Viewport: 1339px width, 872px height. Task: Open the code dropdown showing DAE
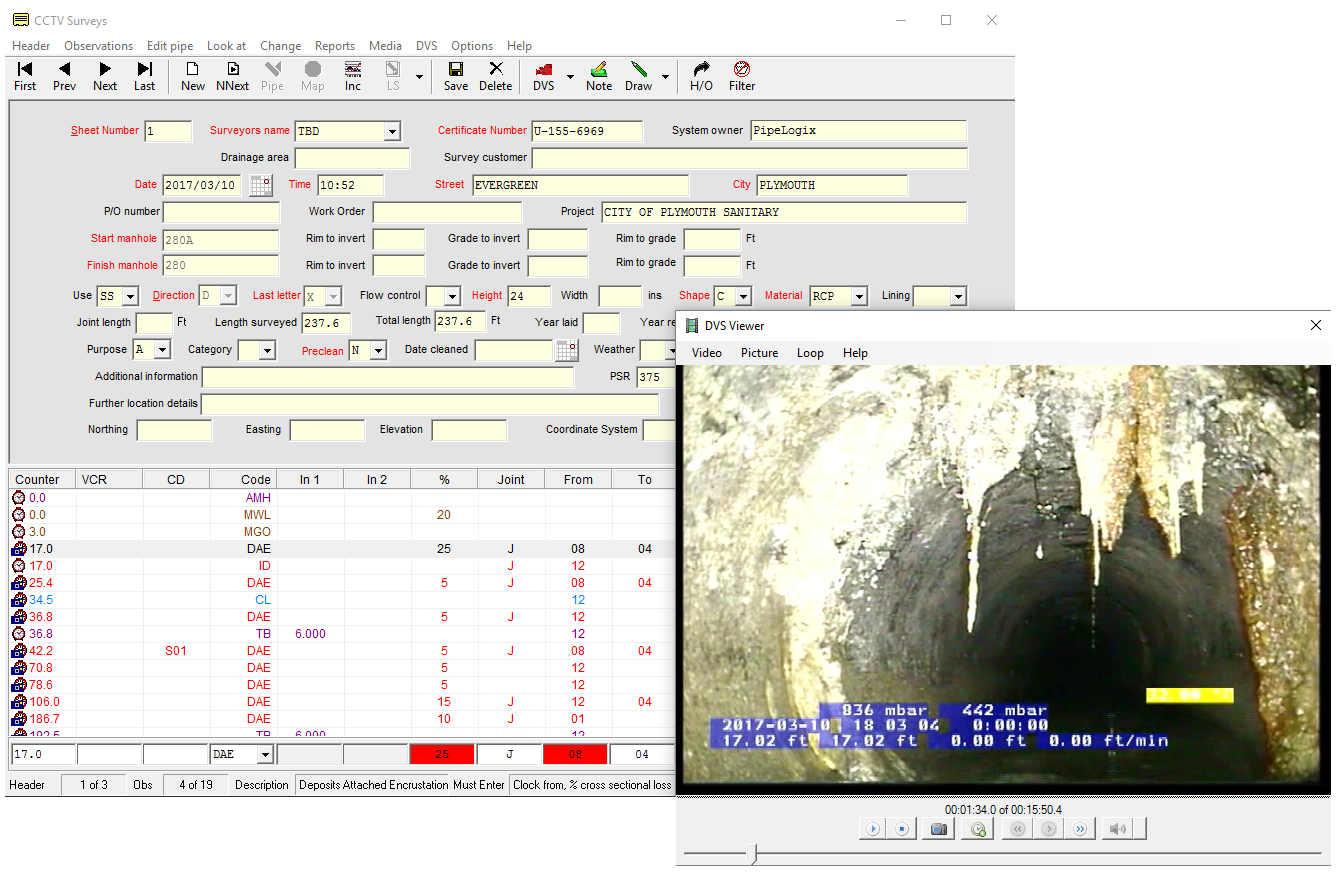tap(266, 755)
